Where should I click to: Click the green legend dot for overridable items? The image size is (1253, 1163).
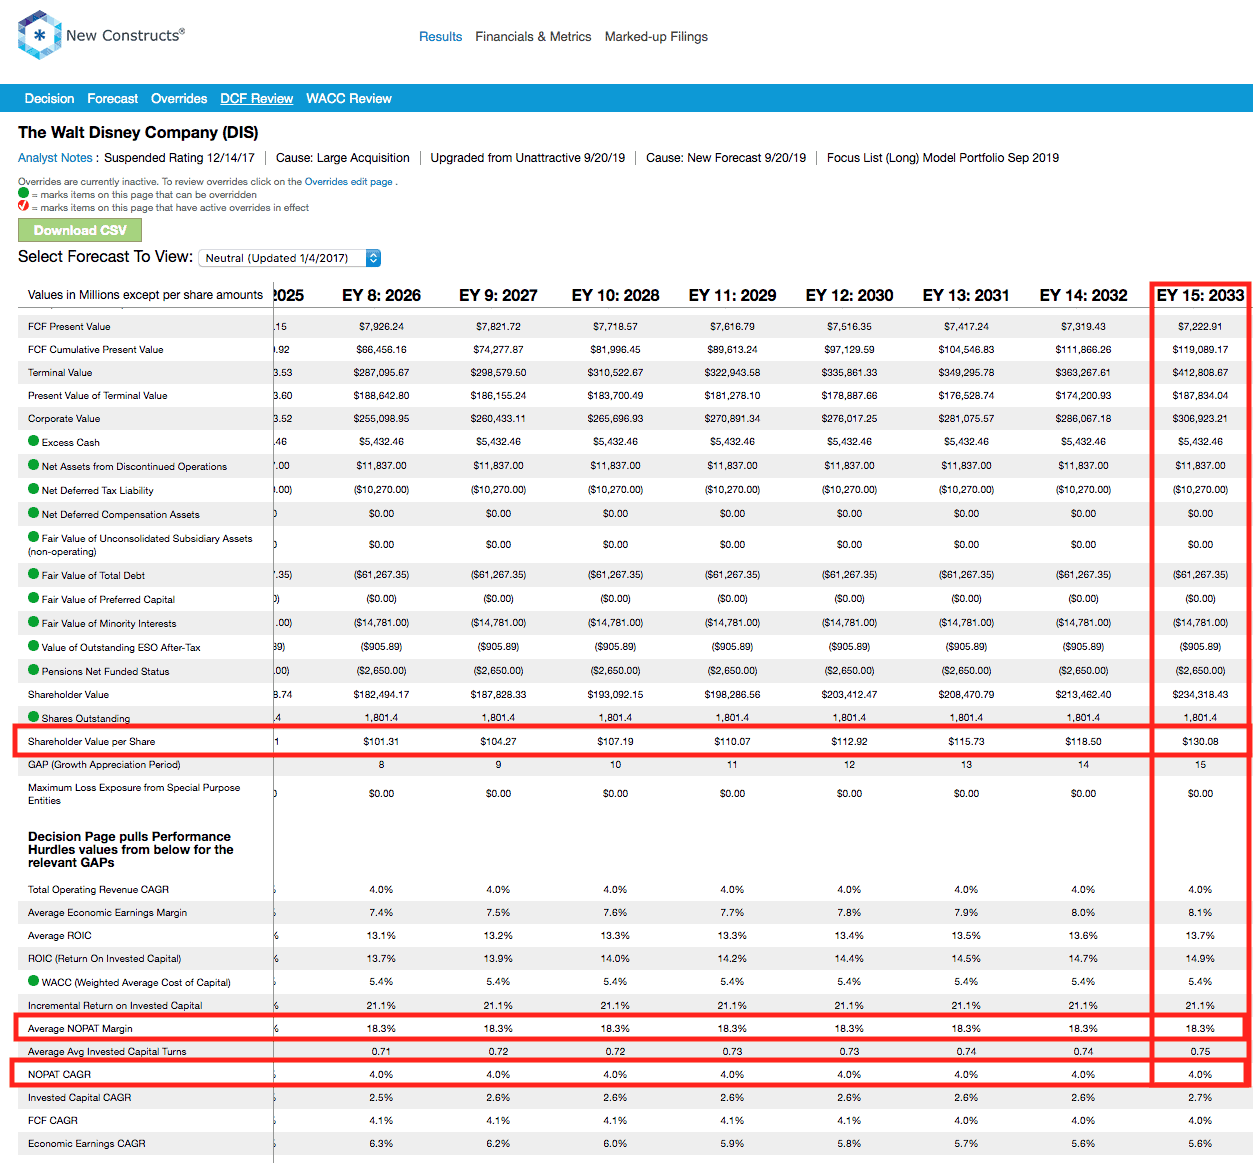pos(24,193)
